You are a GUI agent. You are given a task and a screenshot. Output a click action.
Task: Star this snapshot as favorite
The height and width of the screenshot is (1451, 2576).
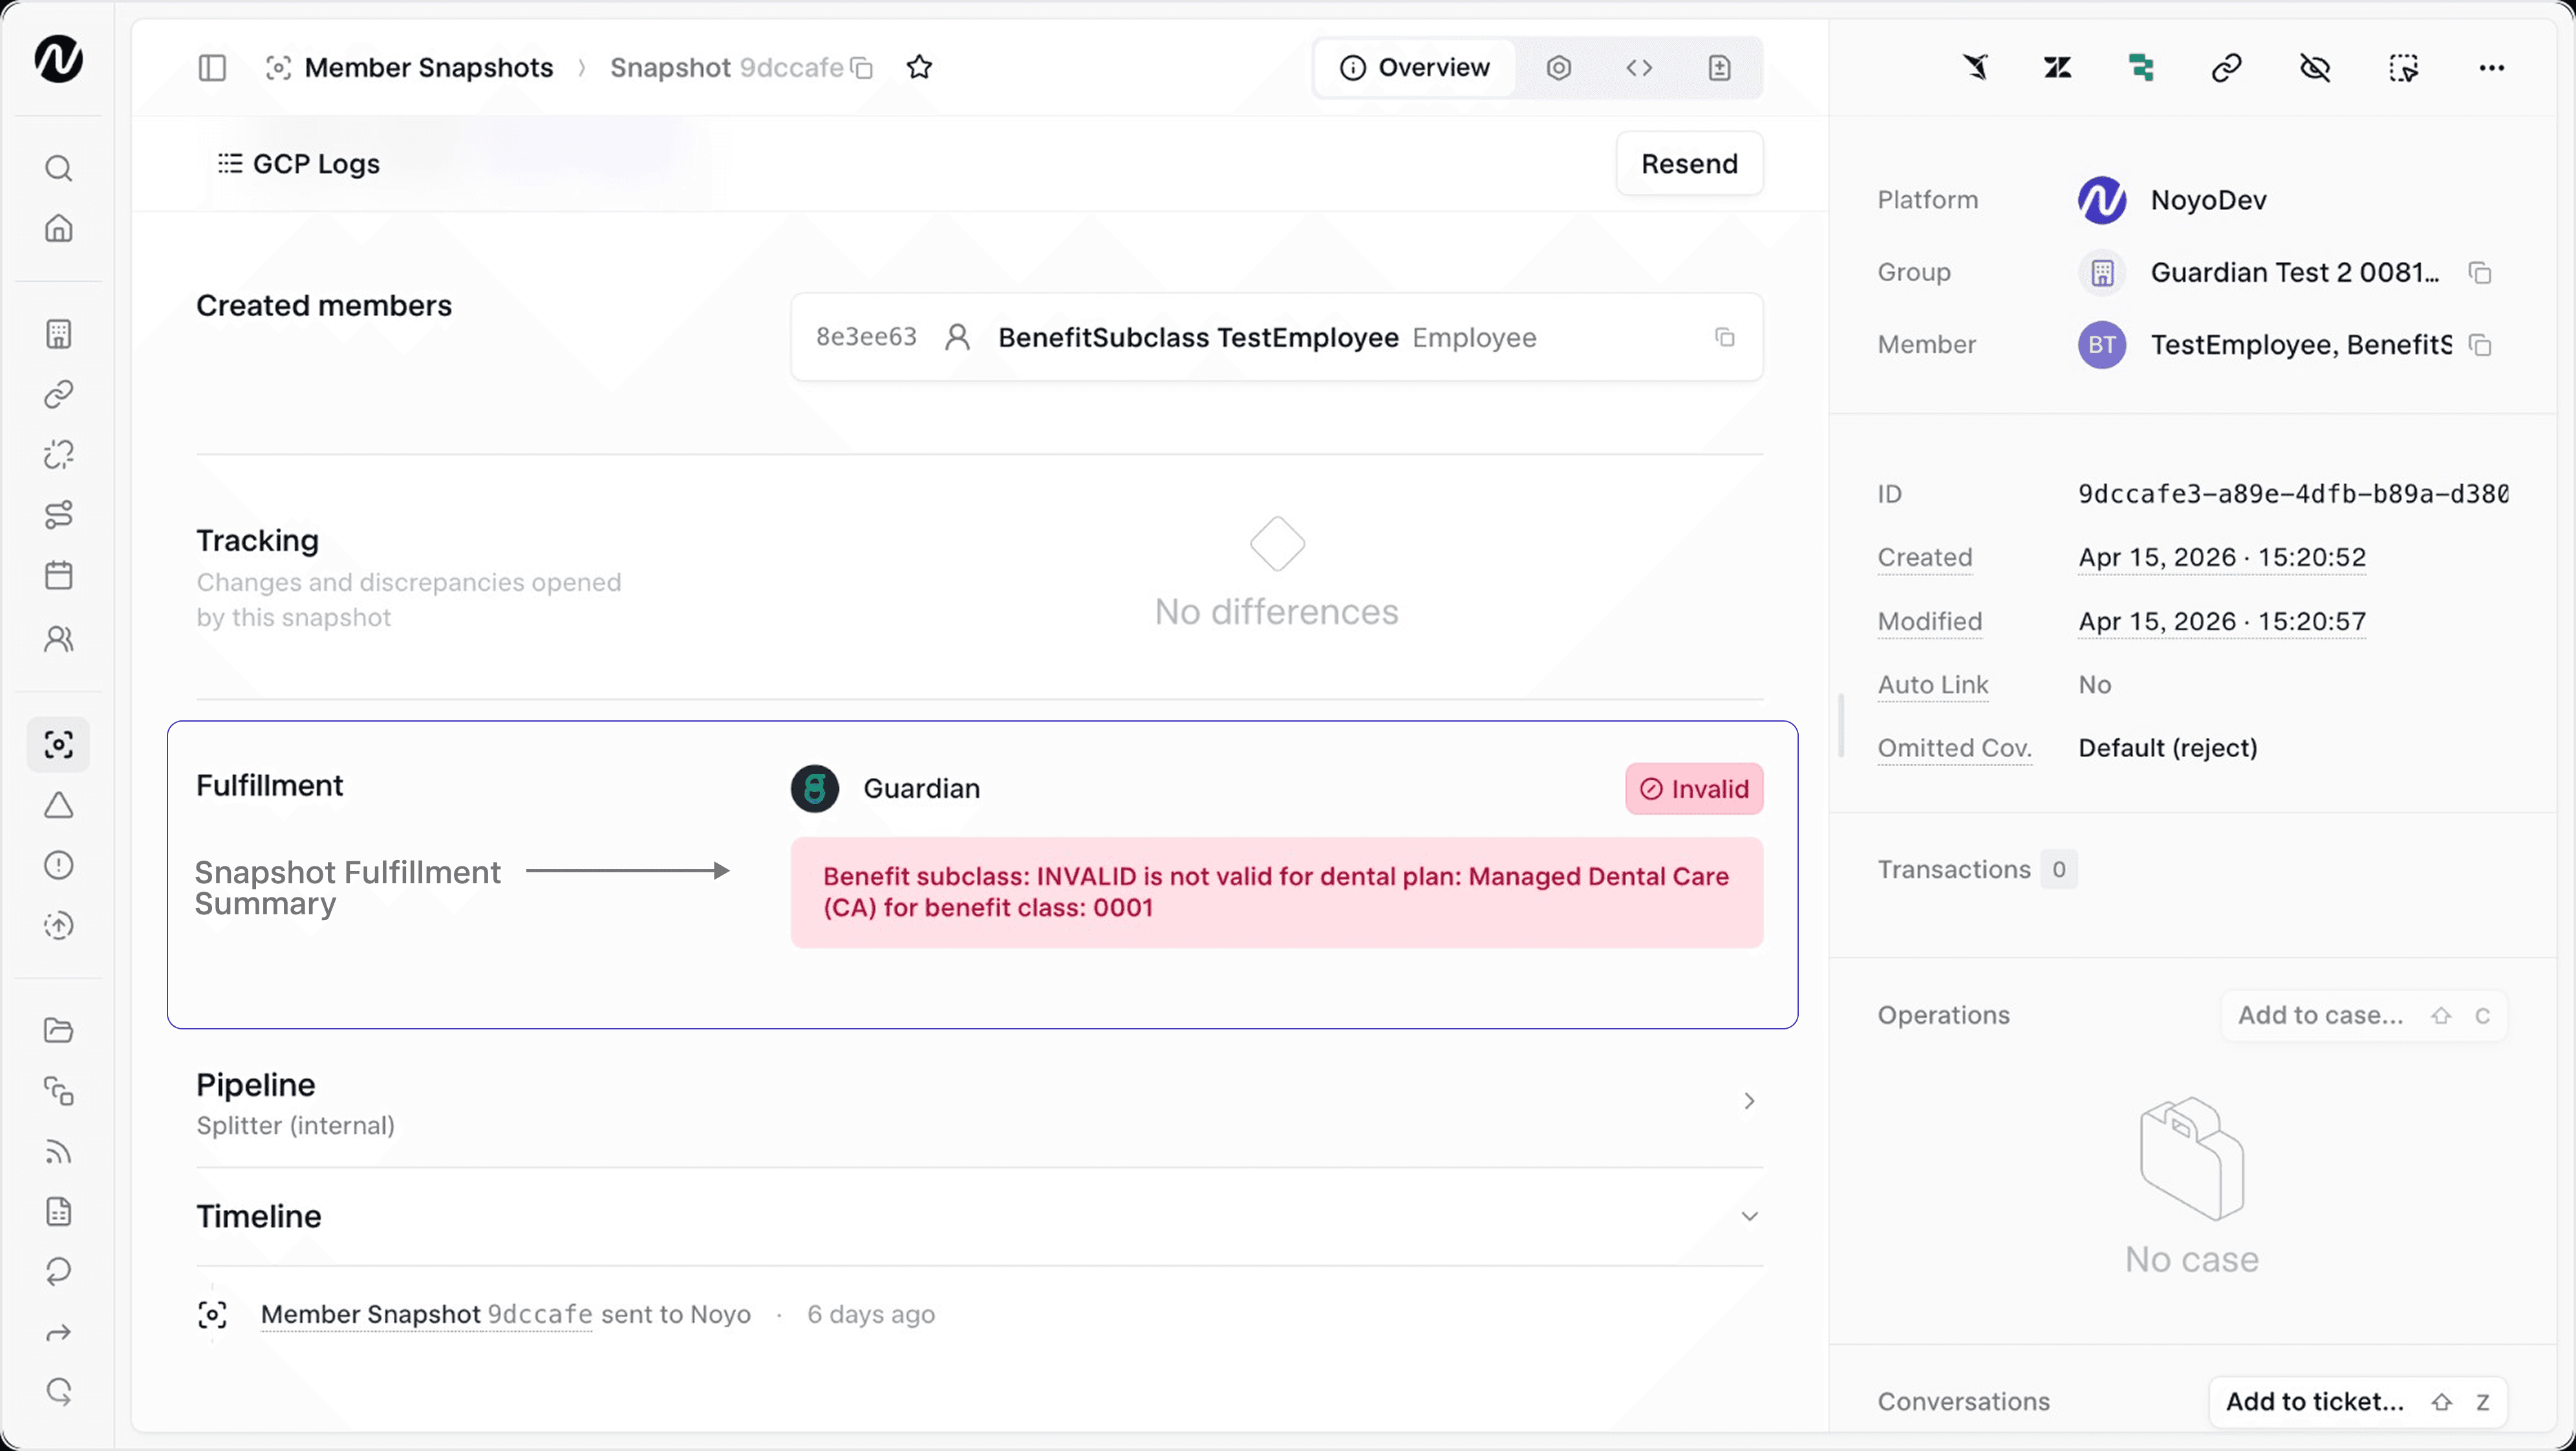[x=919, y=68]
